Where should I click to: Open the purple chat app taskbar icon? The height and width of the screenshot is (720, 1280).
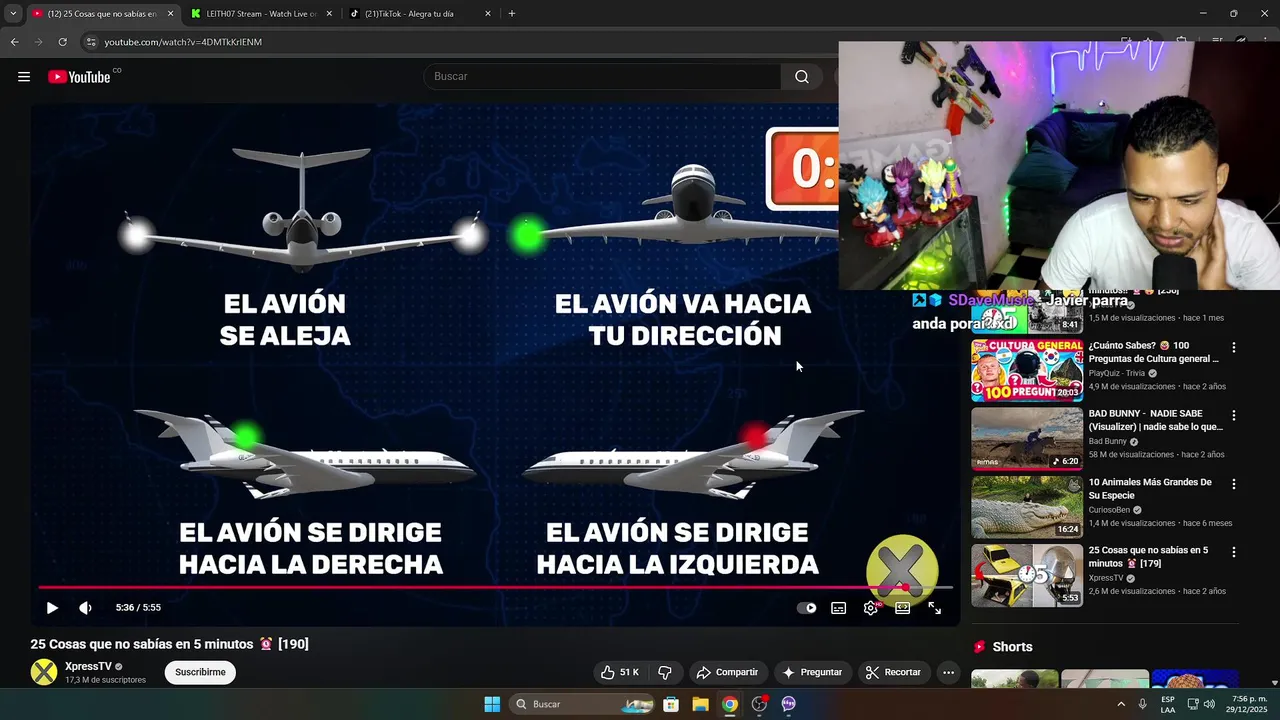pos(789,704)
